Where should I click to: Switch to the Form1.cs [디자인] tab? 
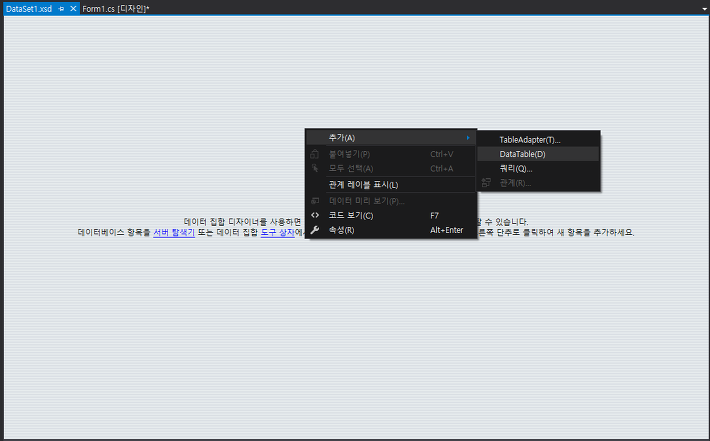coord(115,9)
